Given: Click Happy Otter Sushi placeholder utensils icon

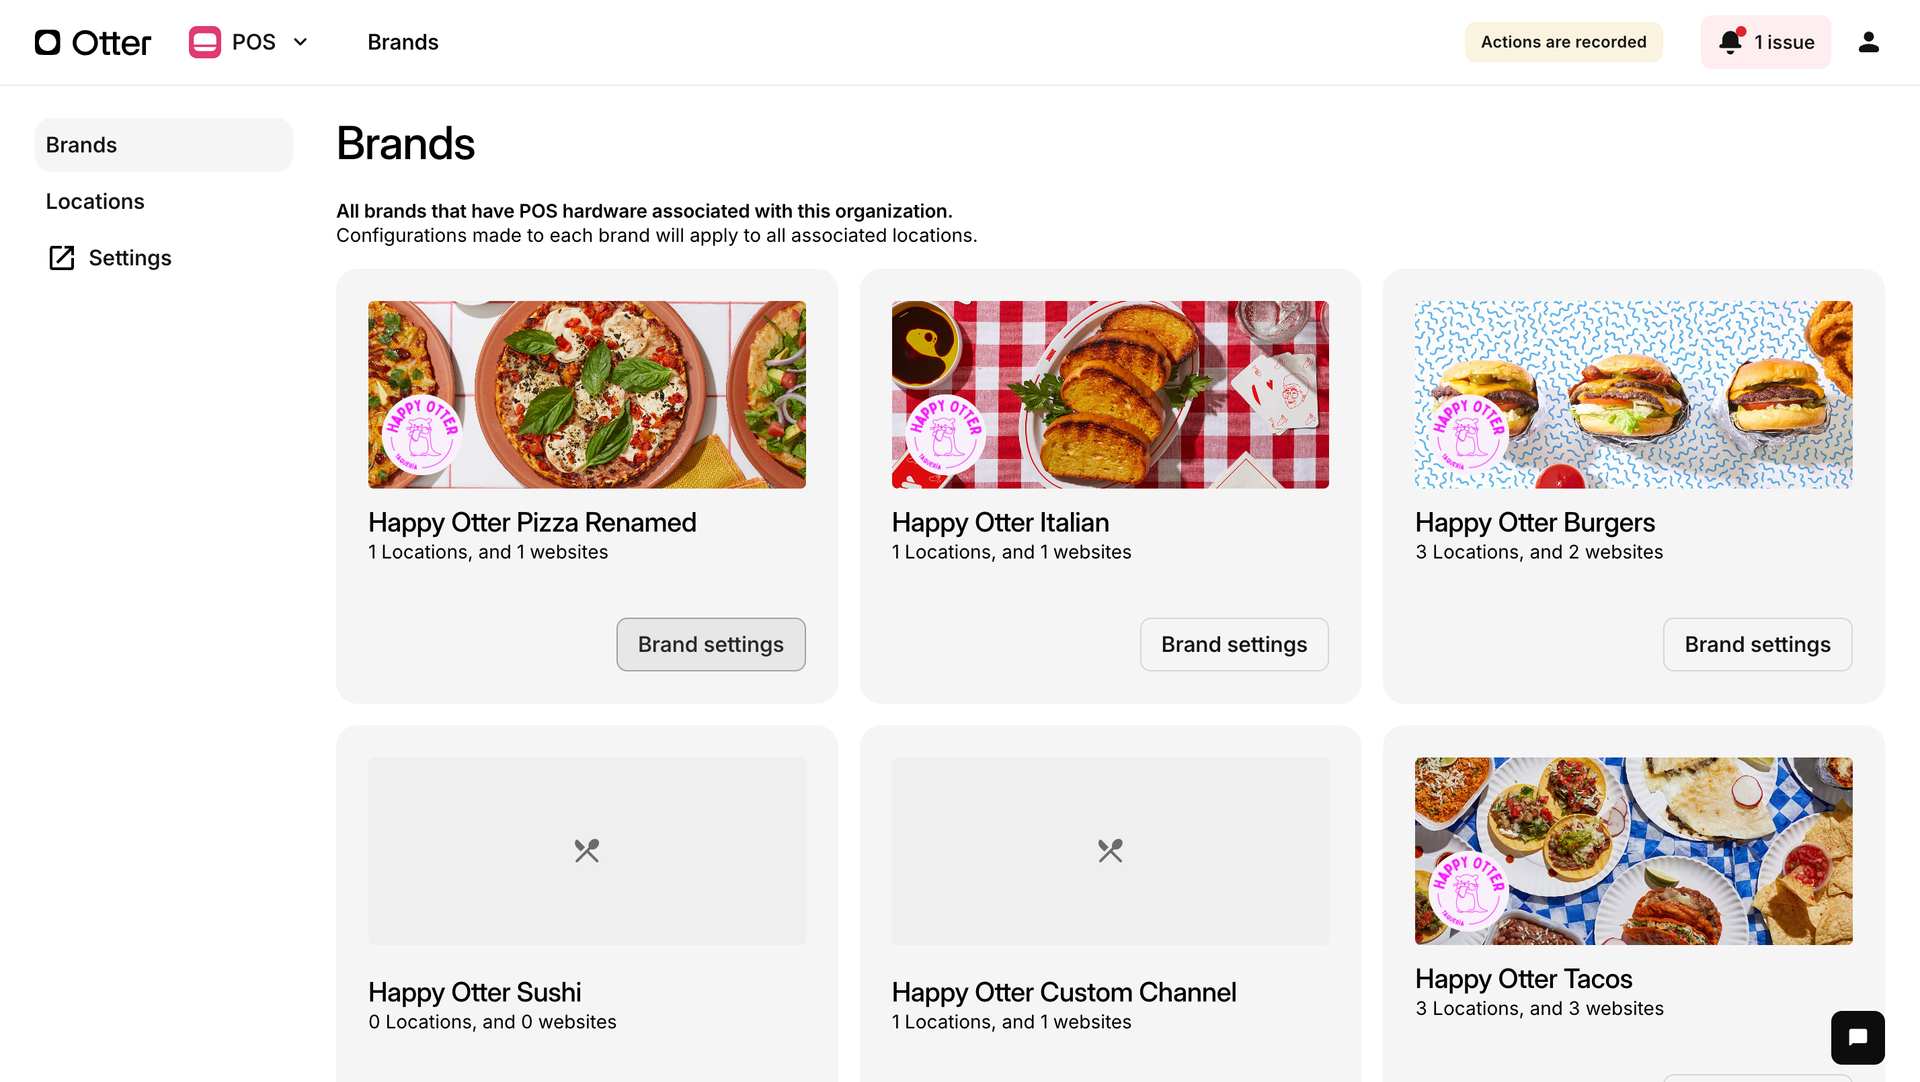Looking at the screenshot, I should (587, 851).
